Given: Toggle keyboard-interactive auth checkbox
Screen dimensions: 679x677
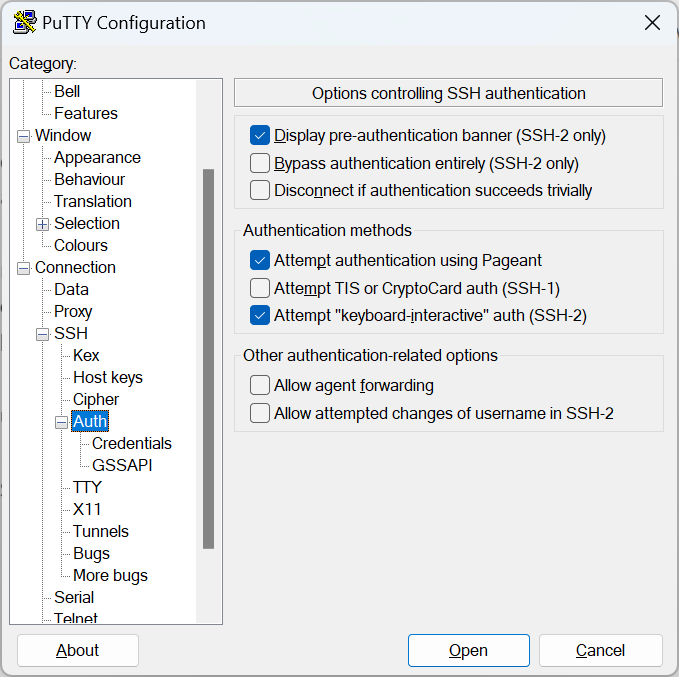Looking at the screenshot, I should point(261,315).
